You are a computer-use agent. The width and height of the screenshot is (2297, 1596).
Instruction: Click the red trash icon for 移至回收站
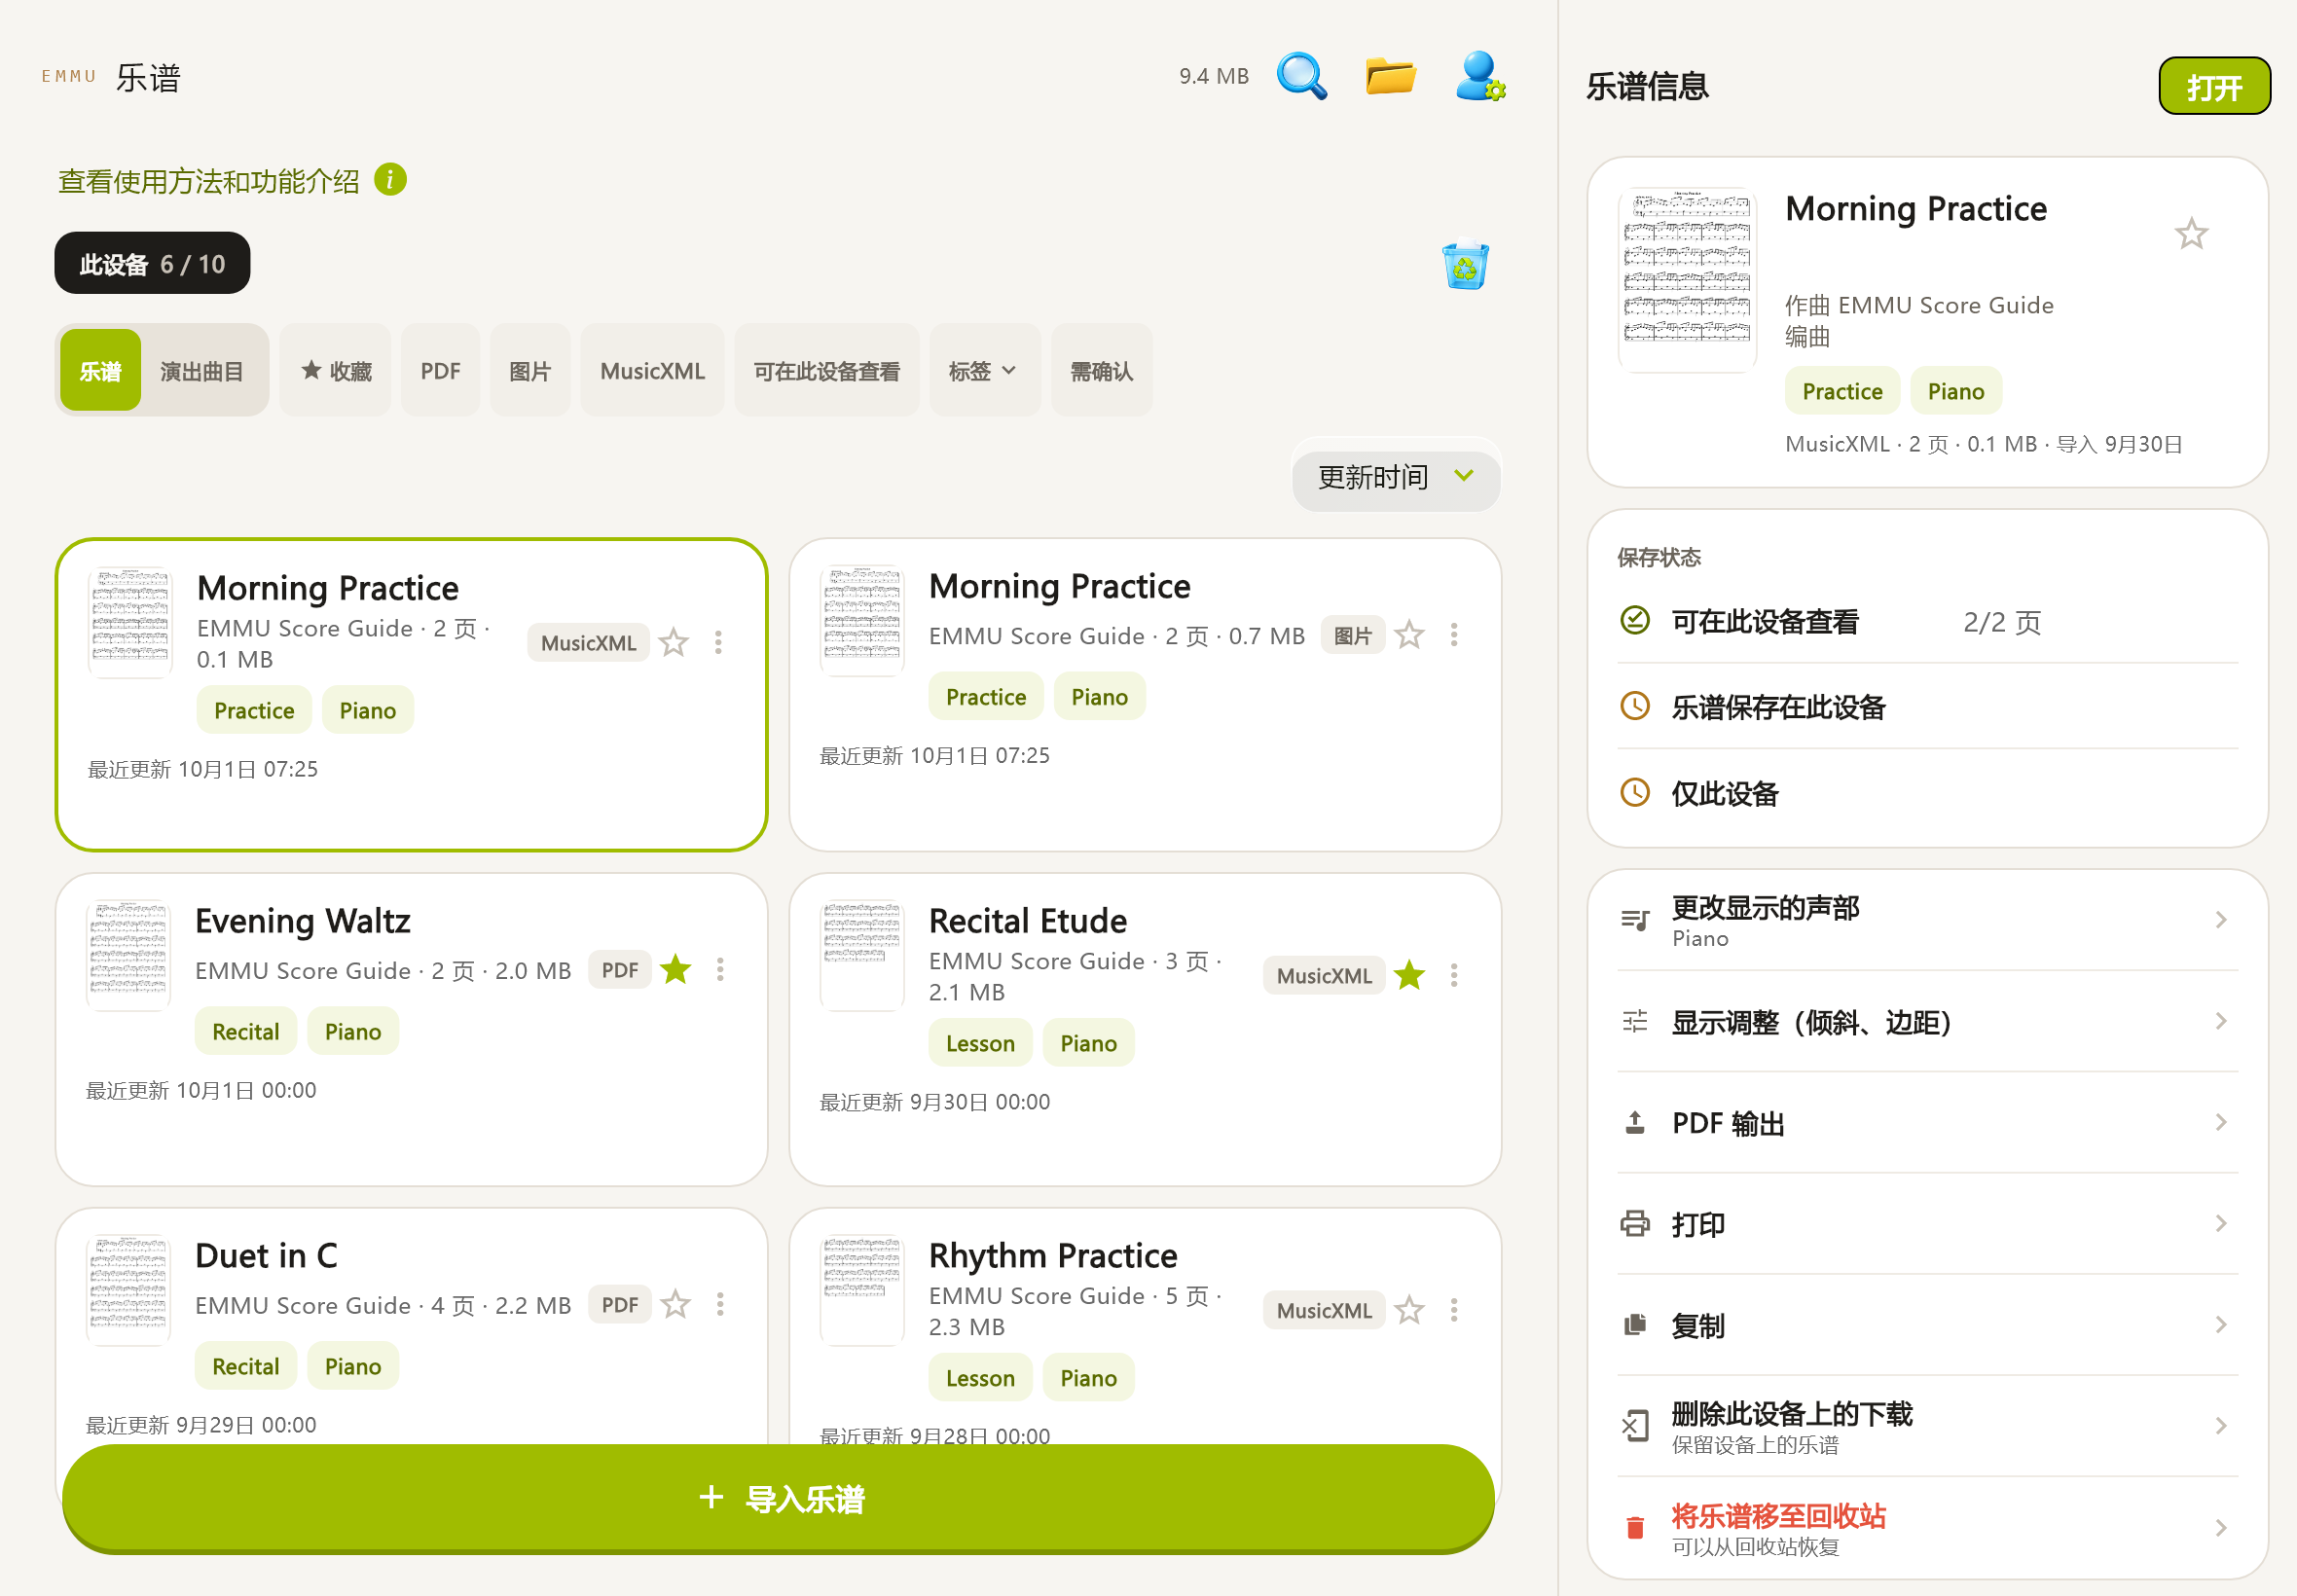pyautogui.click(x=1635, y=1528)
